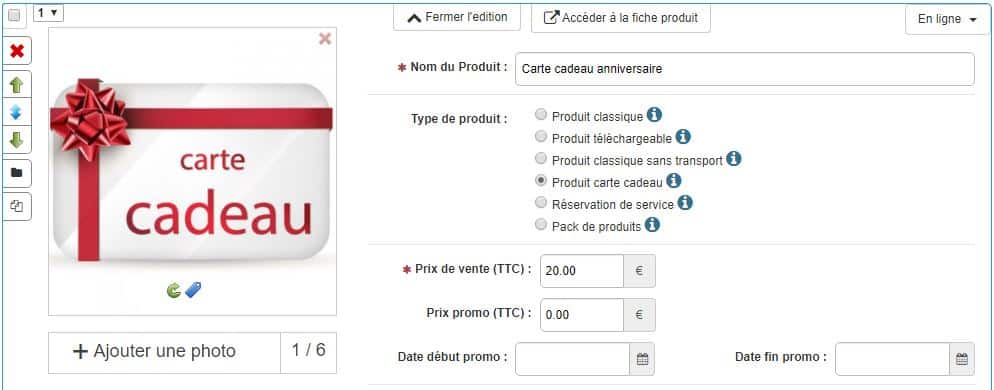Click the black folder icon in sidebar
The image size is (994, 390).
click(x=16, y=173)
